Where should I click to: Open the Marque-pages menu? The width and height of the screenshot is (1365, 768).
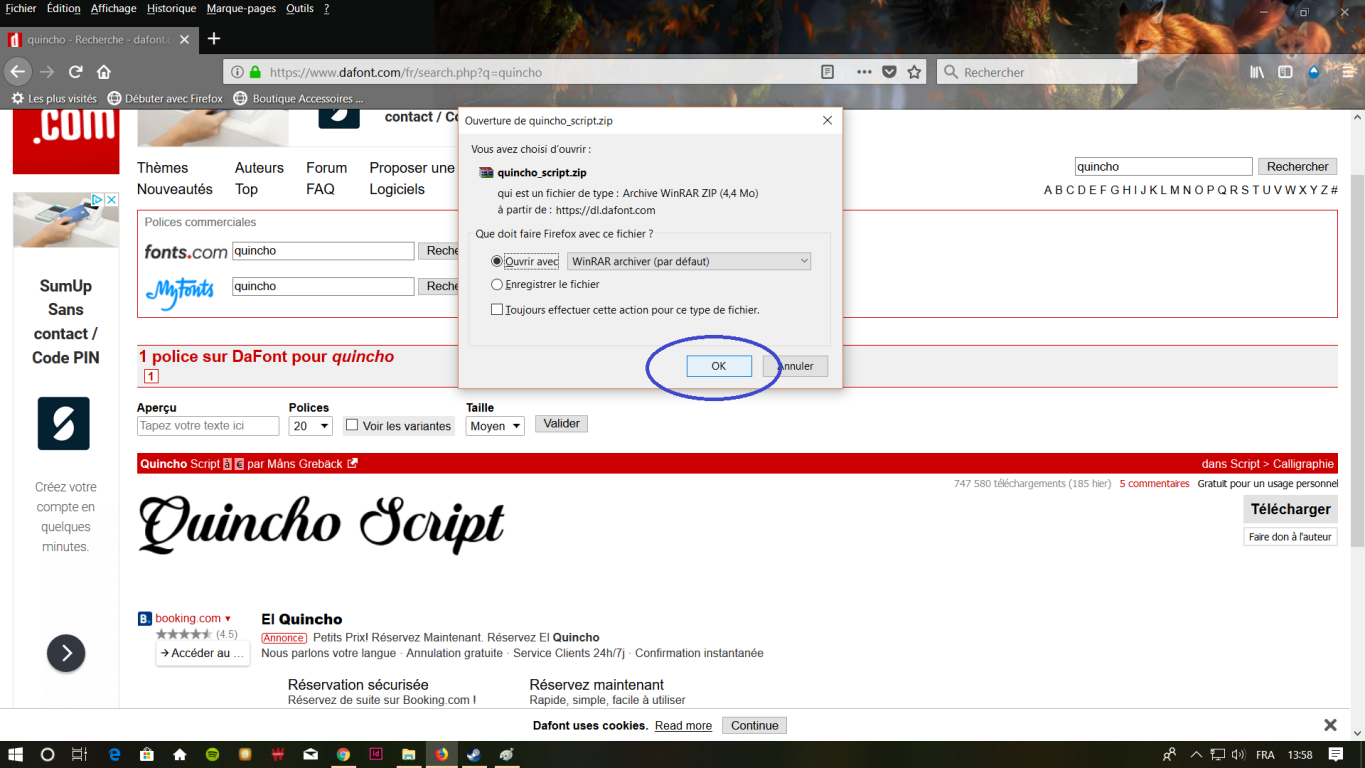(241, 8)
